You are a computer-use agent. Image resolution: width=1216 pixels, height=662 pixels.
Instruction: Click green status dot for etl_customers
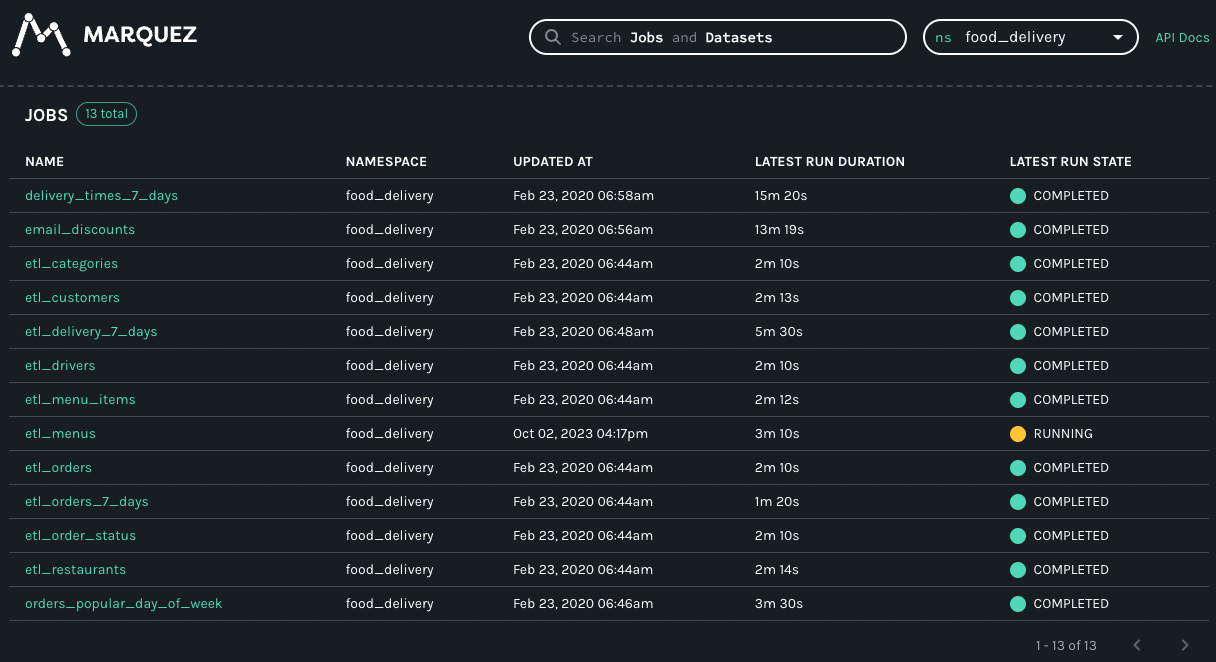pos(1018,298)
